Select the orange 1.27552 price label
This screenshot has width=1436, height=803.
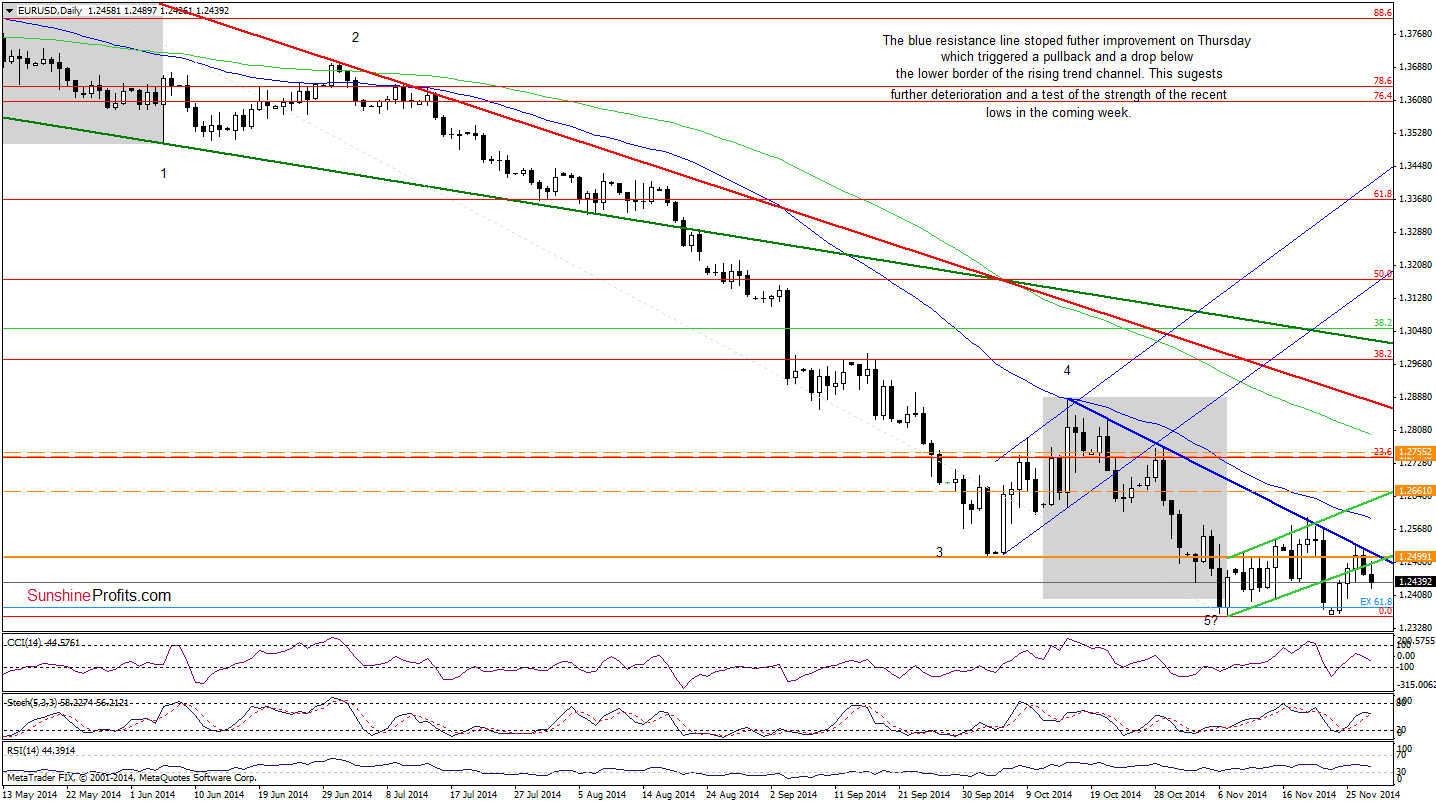click(1415, 452)
